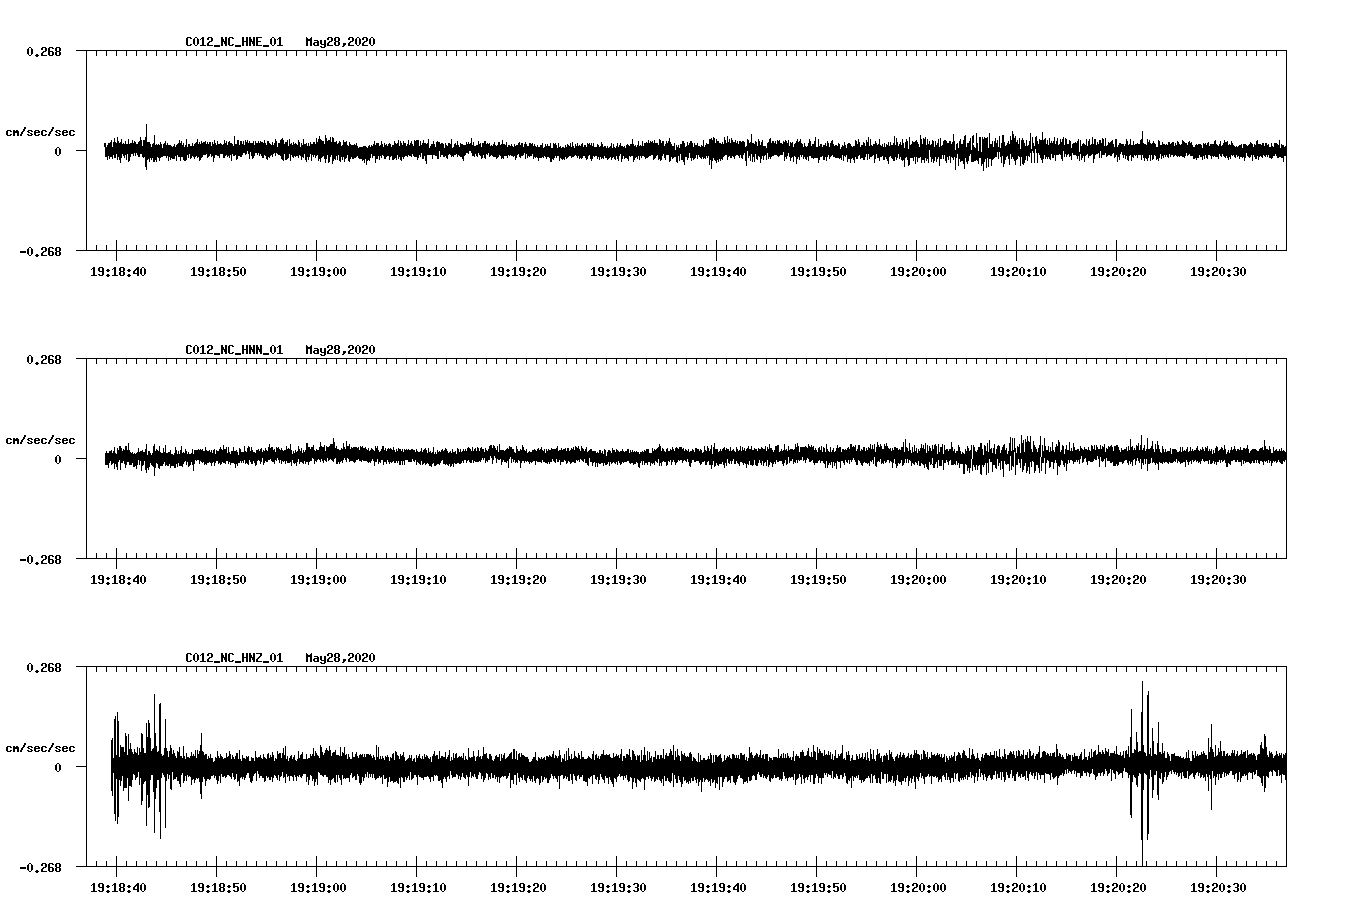Click 19:19:20 tick label below HNZ trace
Image resolution: width=1358 pixels, height=924 pixels.
pos(518,887)
